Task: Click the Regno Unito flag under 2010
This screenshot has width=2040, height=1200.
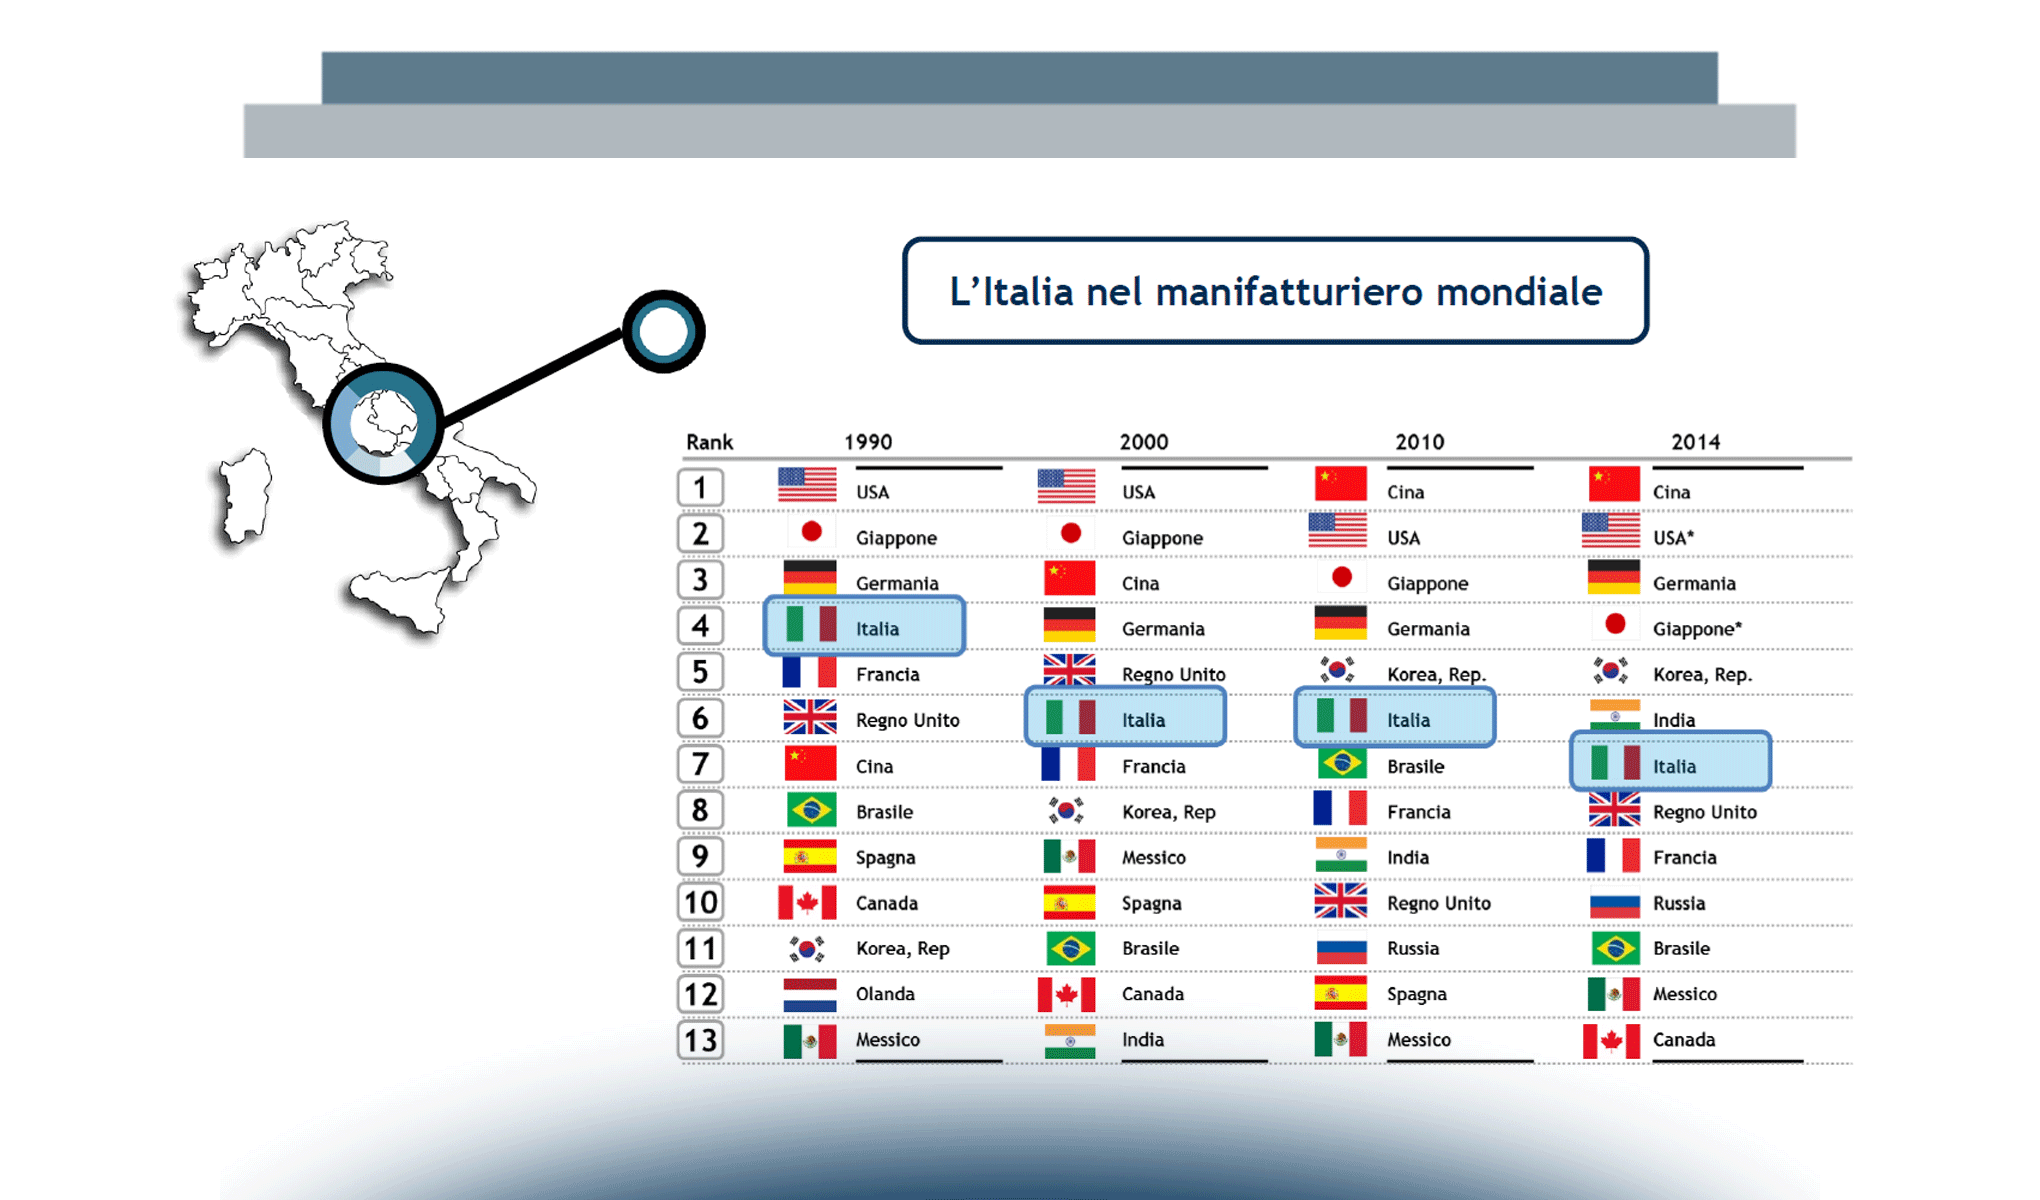Action: point(1340,902)
